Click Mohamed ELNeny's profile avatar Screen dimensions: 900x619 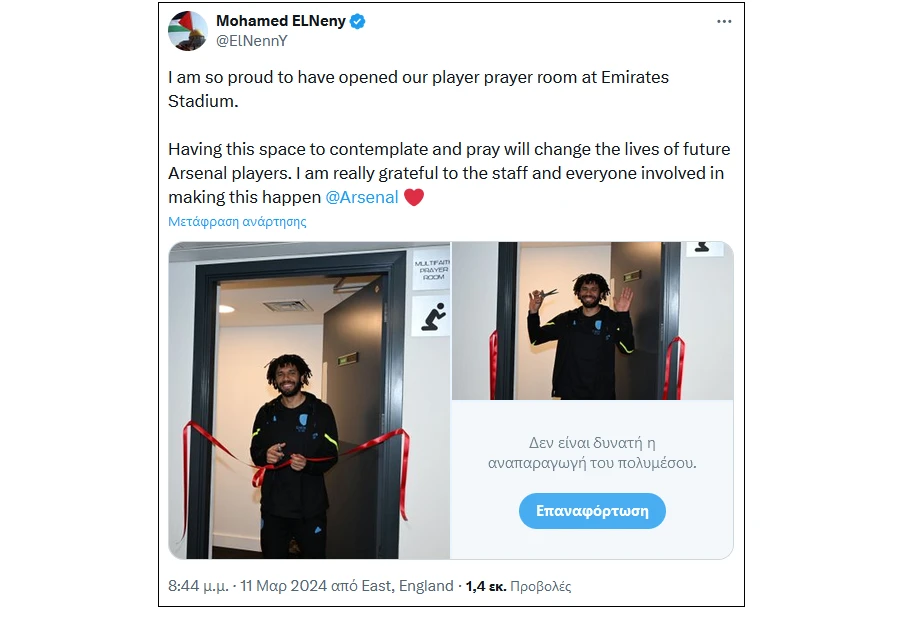point(187,31)
